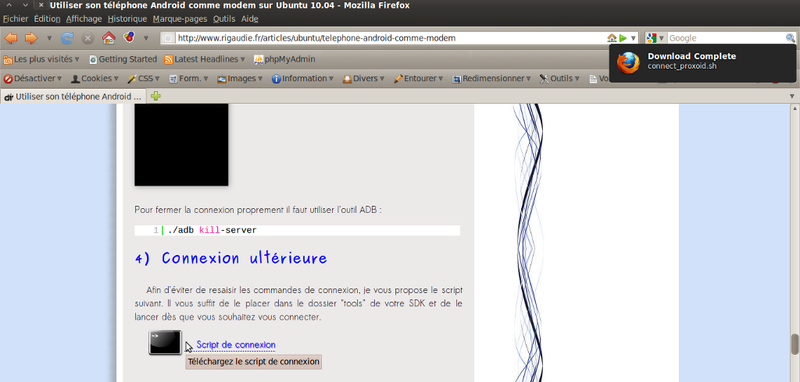Open the Édition menu
This screenshot has height=382, width=800.
pyautogui.click(x=47, y=19)
